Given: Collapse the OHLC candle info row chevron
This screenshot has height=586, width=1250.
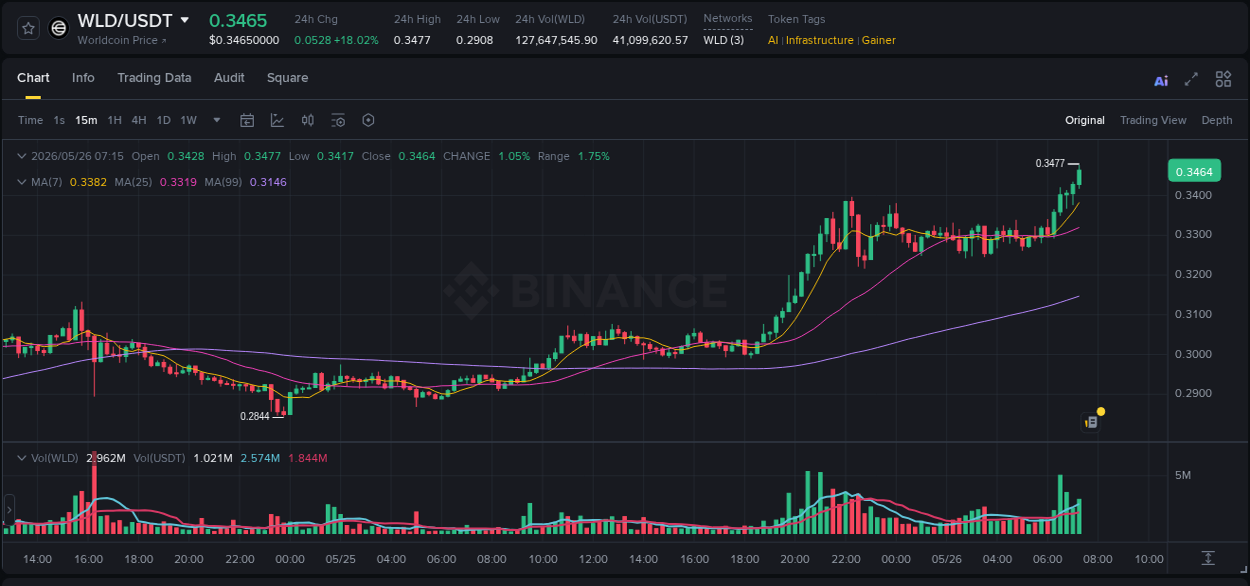Looking at the screenshot, I should (22, 156).
